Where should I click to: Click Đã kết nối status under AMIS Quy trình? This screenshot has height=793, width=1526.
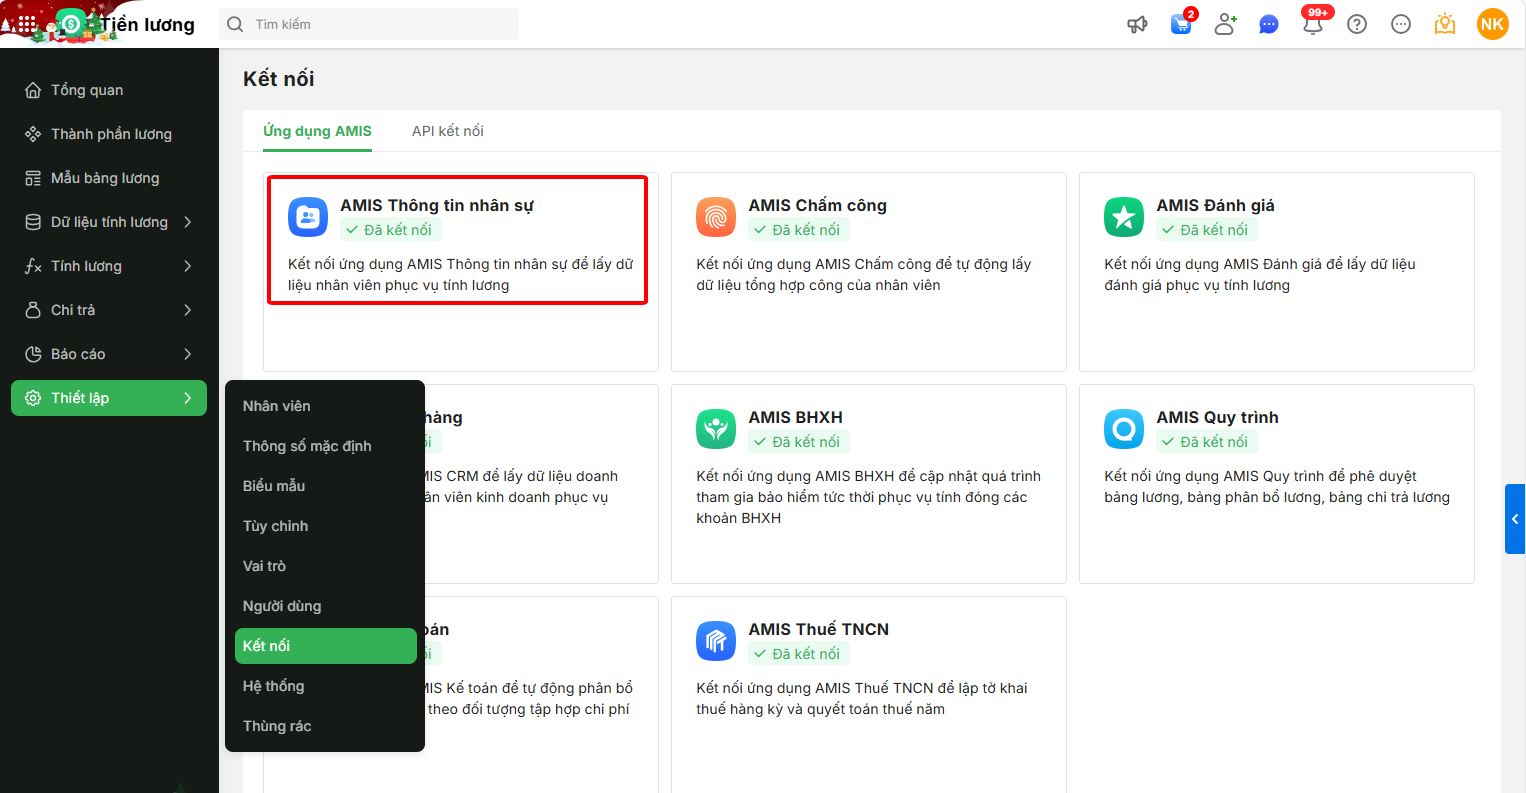pos(1206,442)
